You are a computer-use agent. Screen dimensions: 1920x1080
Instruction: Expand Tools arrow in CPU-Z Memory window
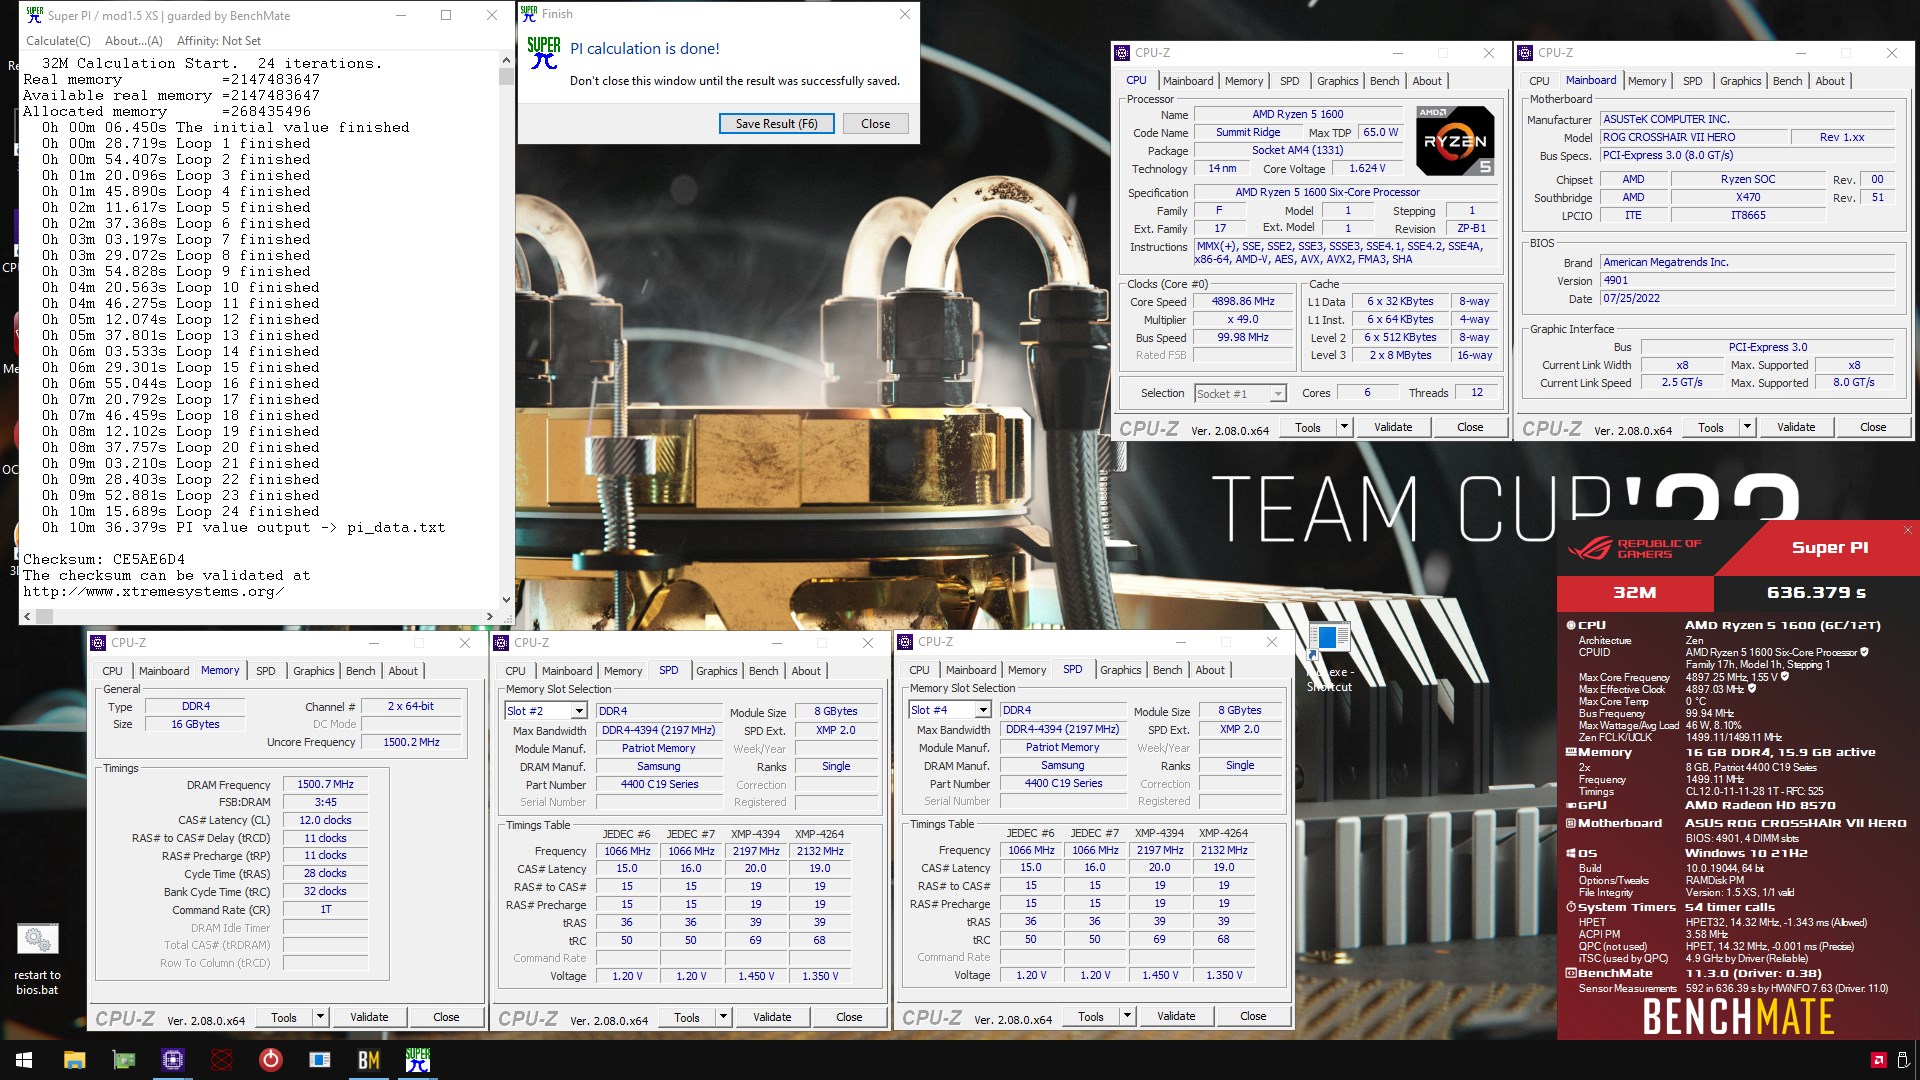tap(320, 1017)
